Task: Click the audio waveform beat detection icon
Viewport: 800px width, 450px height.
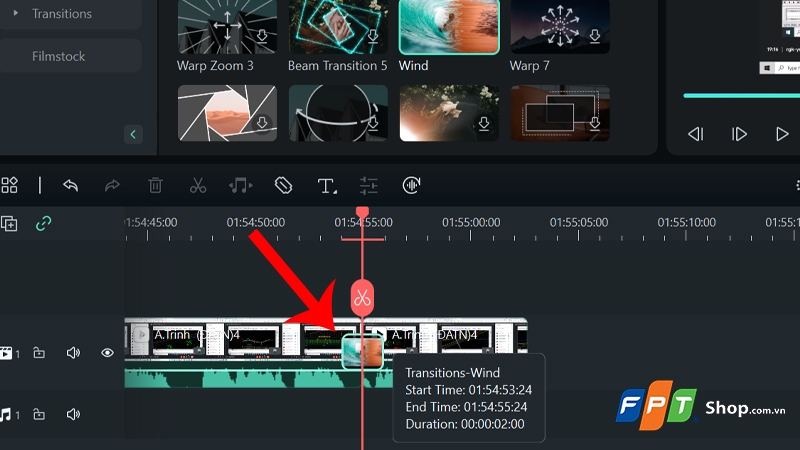Action: point(411,185)
